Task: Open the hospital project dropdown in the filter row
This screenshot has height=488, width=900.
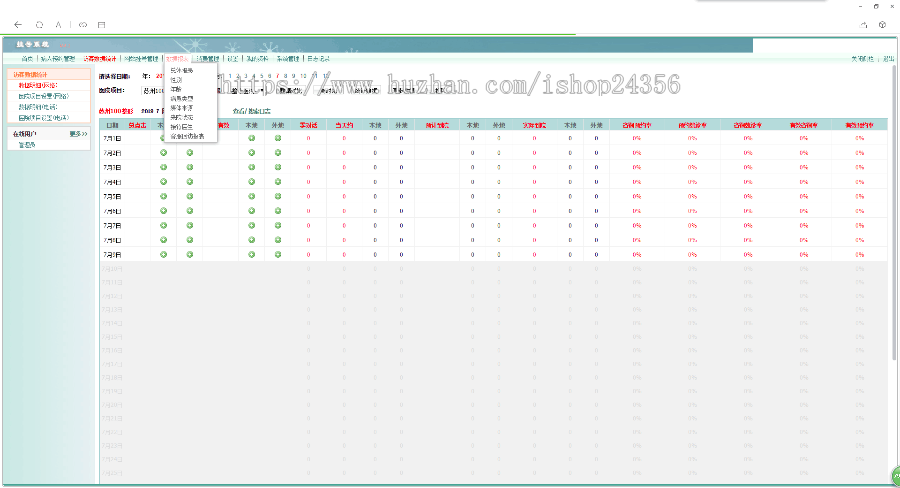Action: click(153, 91)
